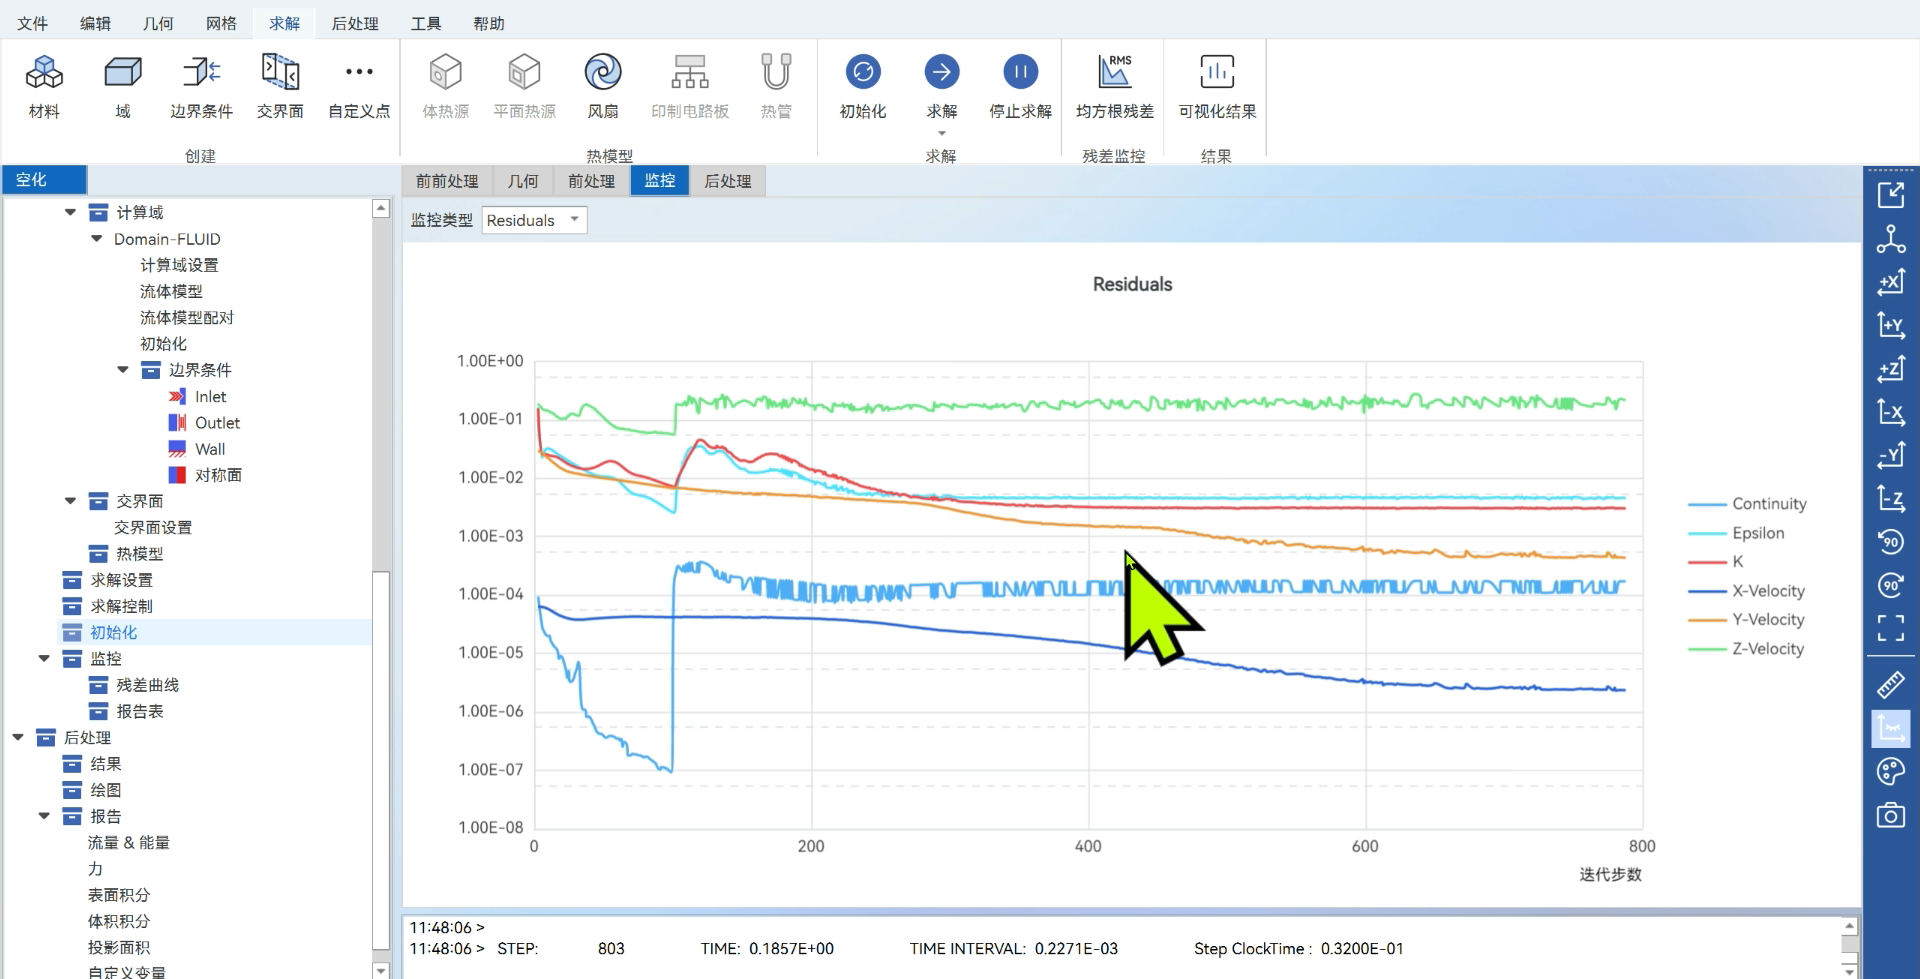Click the log panel scroll up arrow
Screen dimensions: 1920x979
coord(1850,926)
